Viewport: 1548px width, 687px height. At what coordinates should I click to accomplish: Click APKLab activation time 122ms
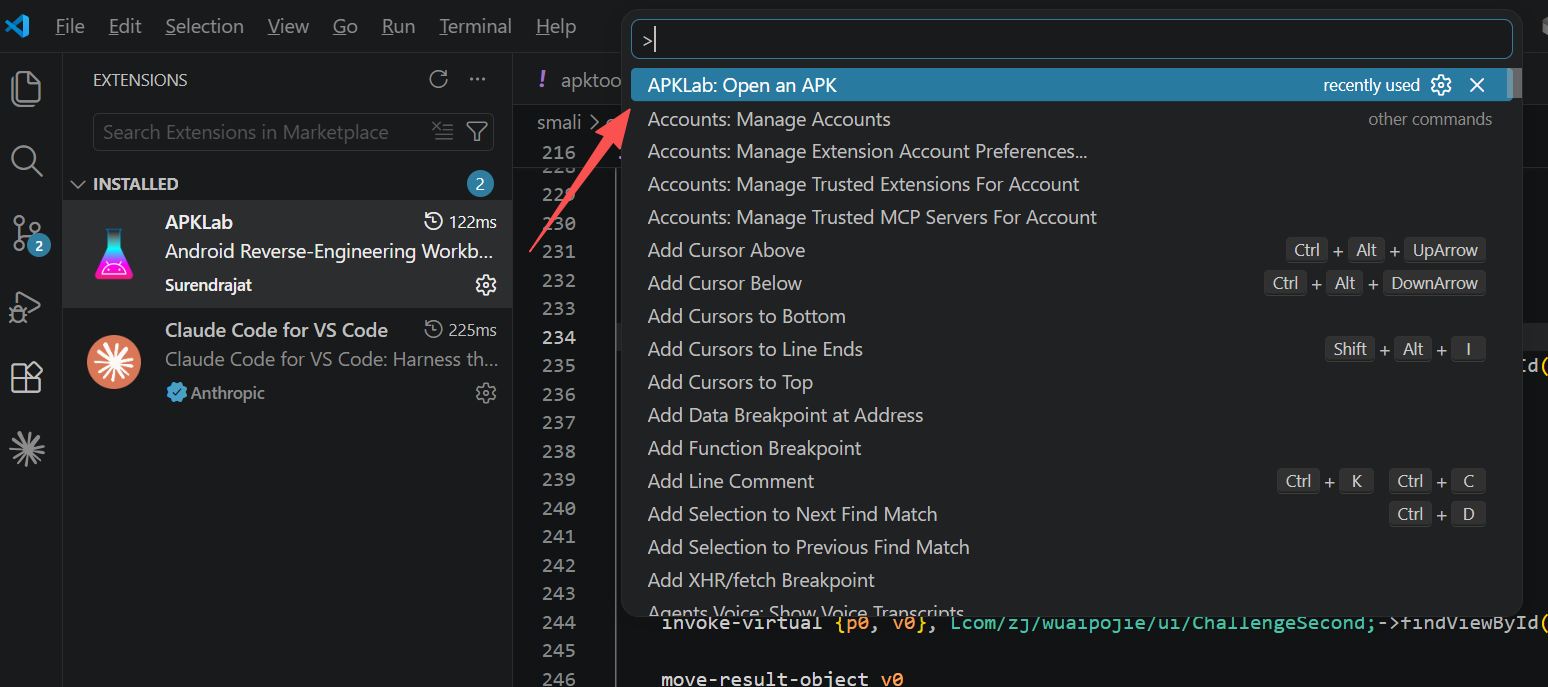tap(460, 222)
